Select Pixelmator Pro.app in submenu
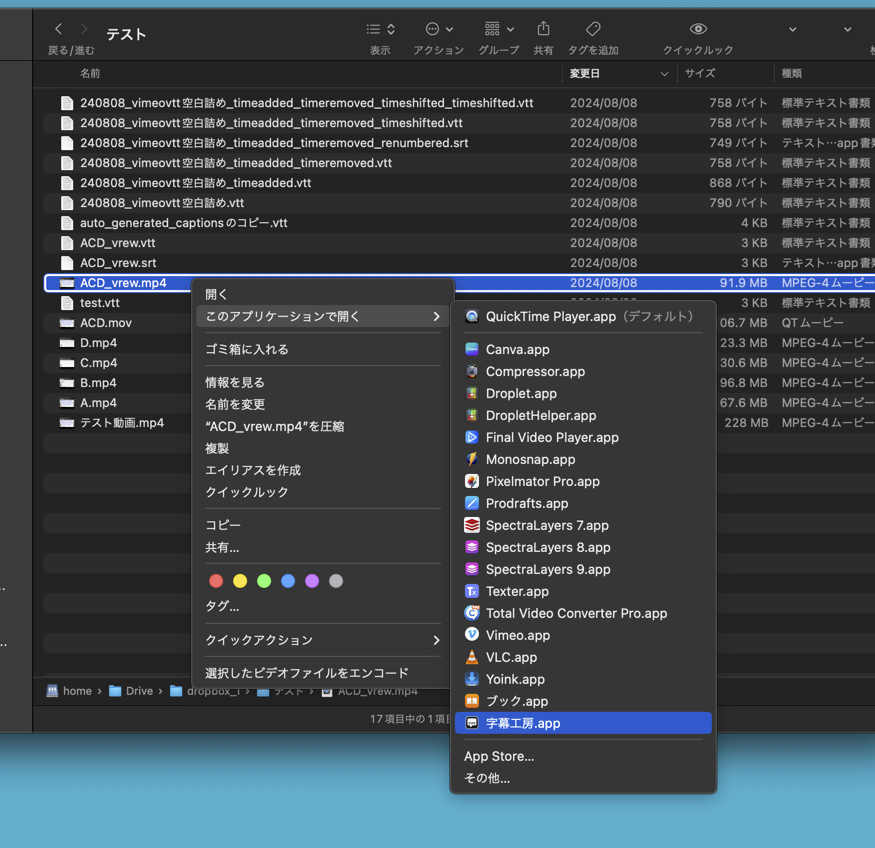This screenshot has width=875, height=848. 542,481
